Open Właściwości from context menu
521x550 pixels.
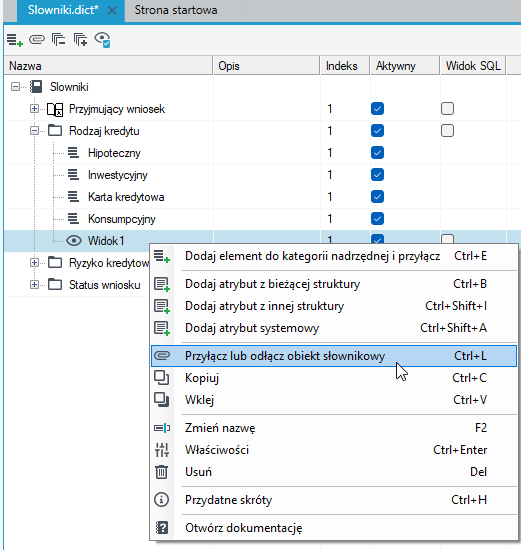click(x=334, y=450)
